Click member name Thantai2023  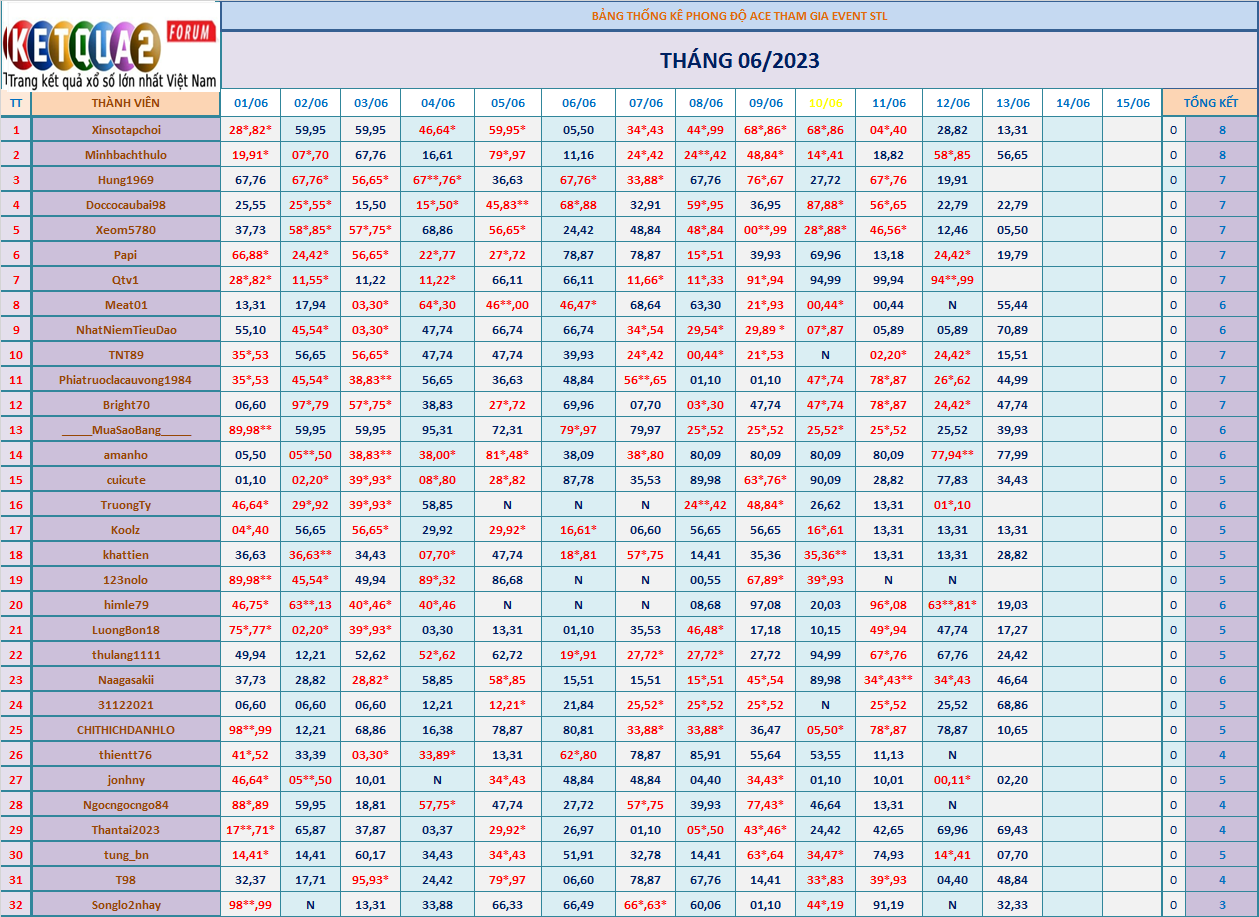point(125,830)
